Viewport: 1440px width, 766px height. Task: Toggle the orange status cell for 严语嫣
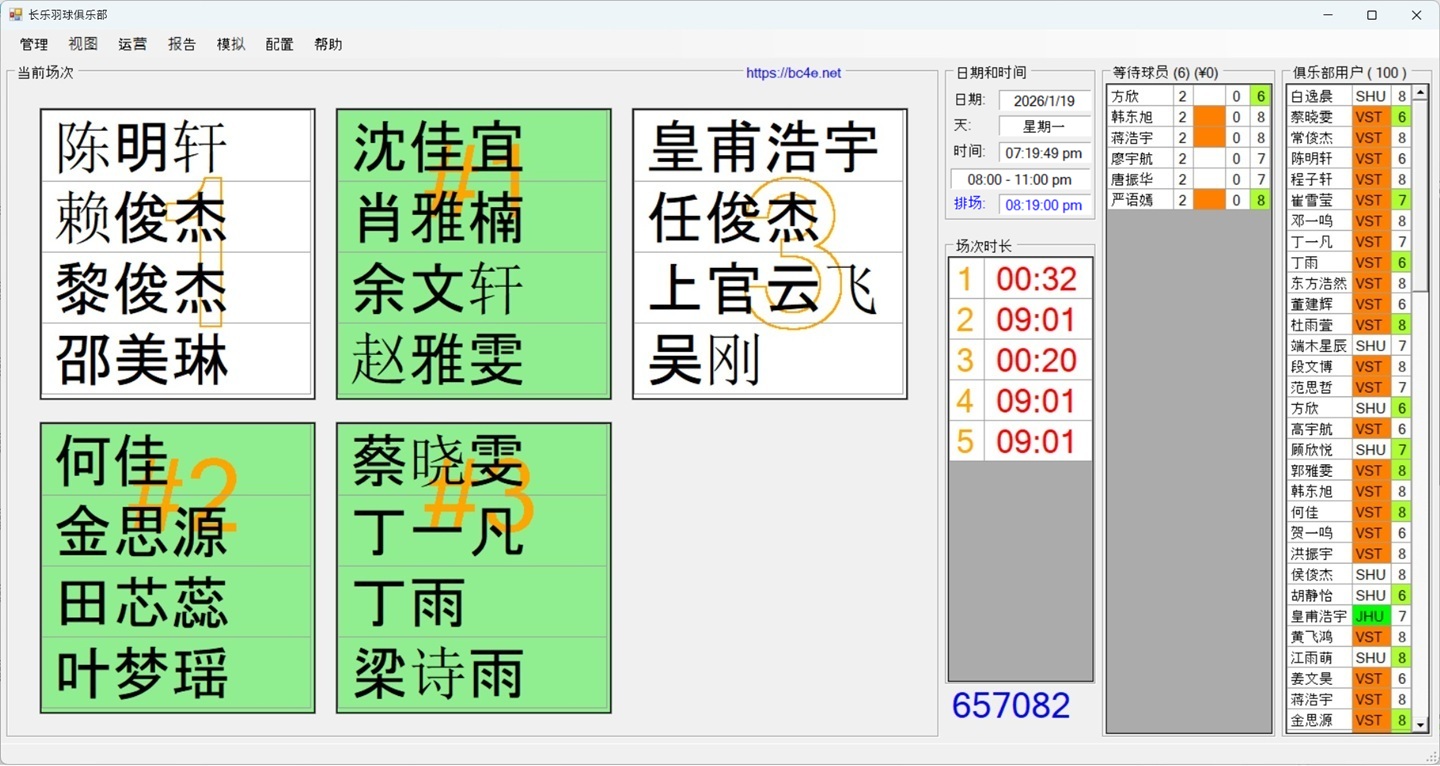(x=1209, y=199)
